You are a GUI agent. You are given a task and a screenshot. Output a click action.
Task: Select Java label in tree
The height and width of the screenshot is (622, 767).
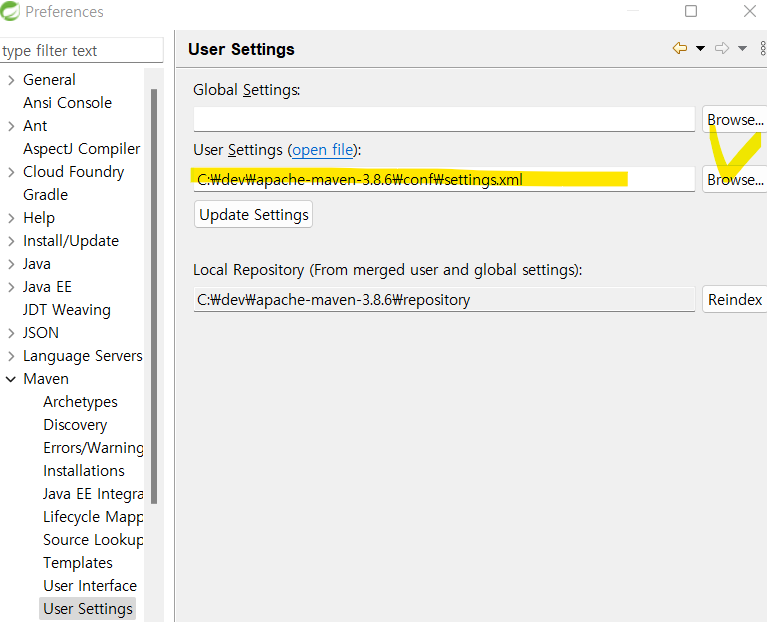pyautogui.click(x=37, y=264)
